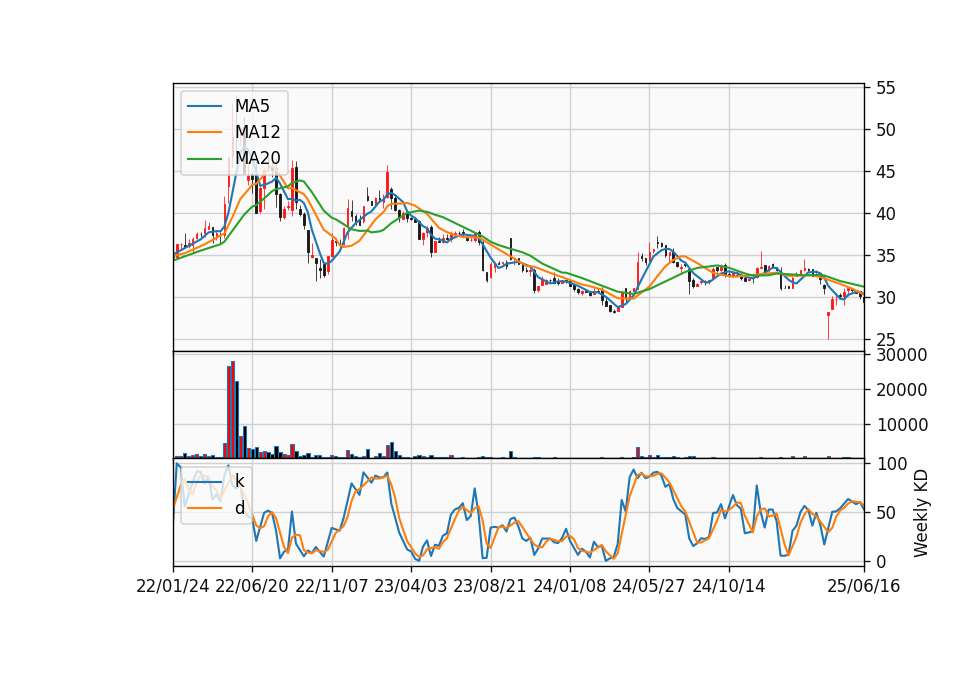This screenshot has width=960, height=690.
Task: Click the volume axis value 30000
Action: click(901, 355)
